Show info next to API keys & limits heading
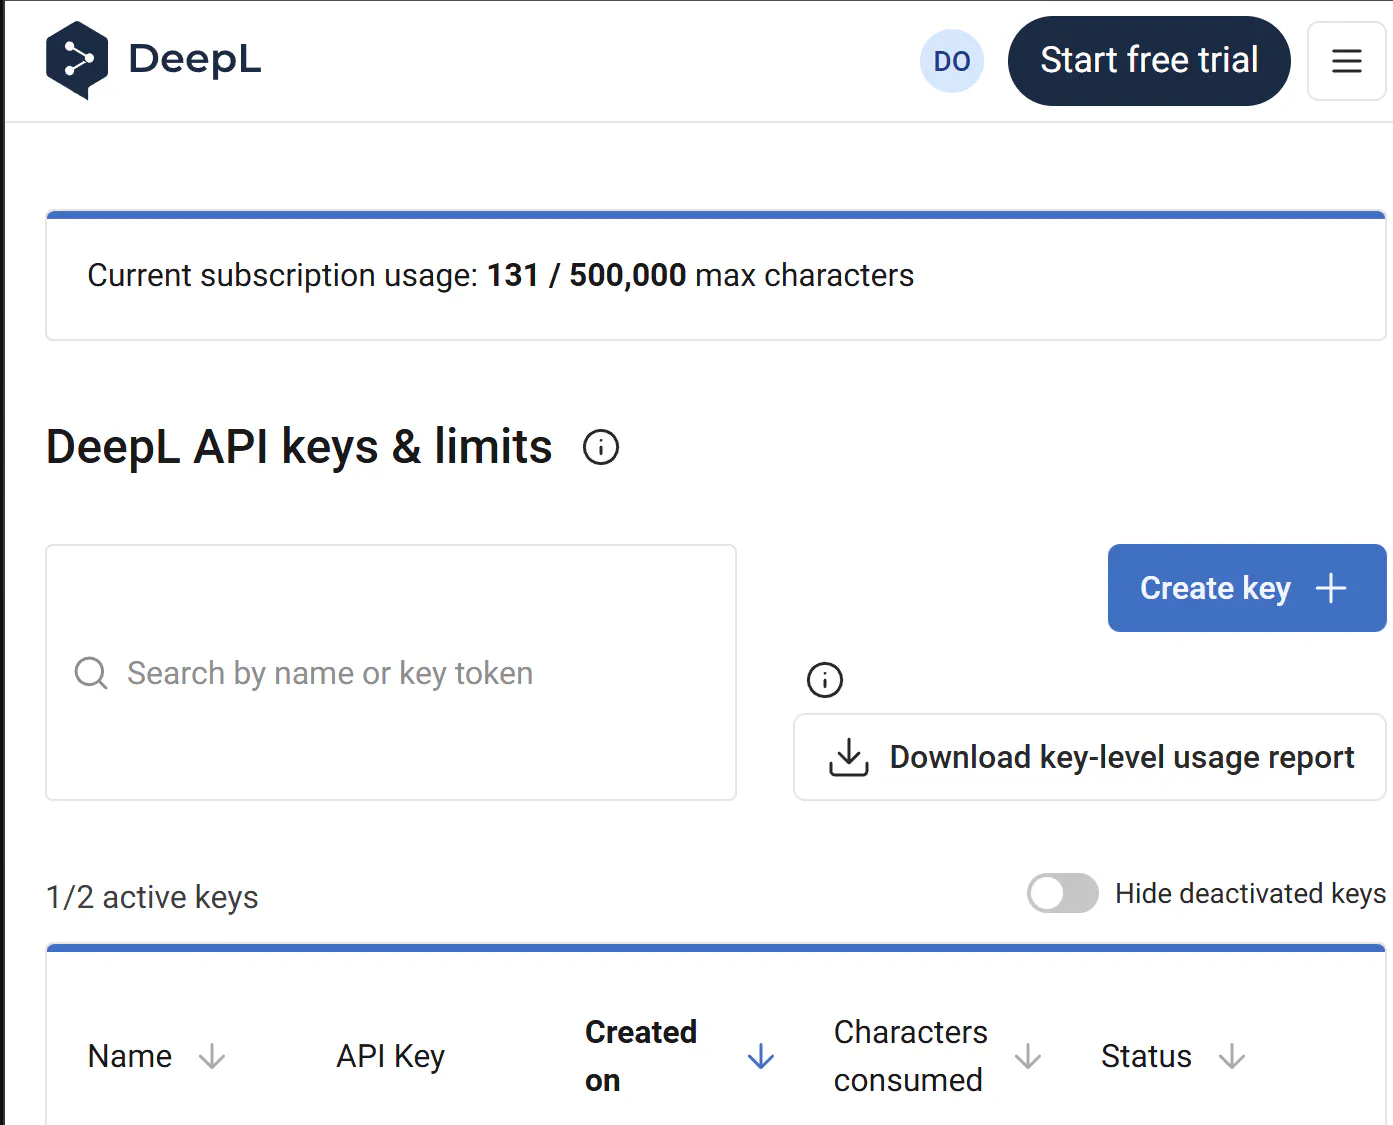The height and width of the screenshot is (1125, 1393). coord(601,447)
